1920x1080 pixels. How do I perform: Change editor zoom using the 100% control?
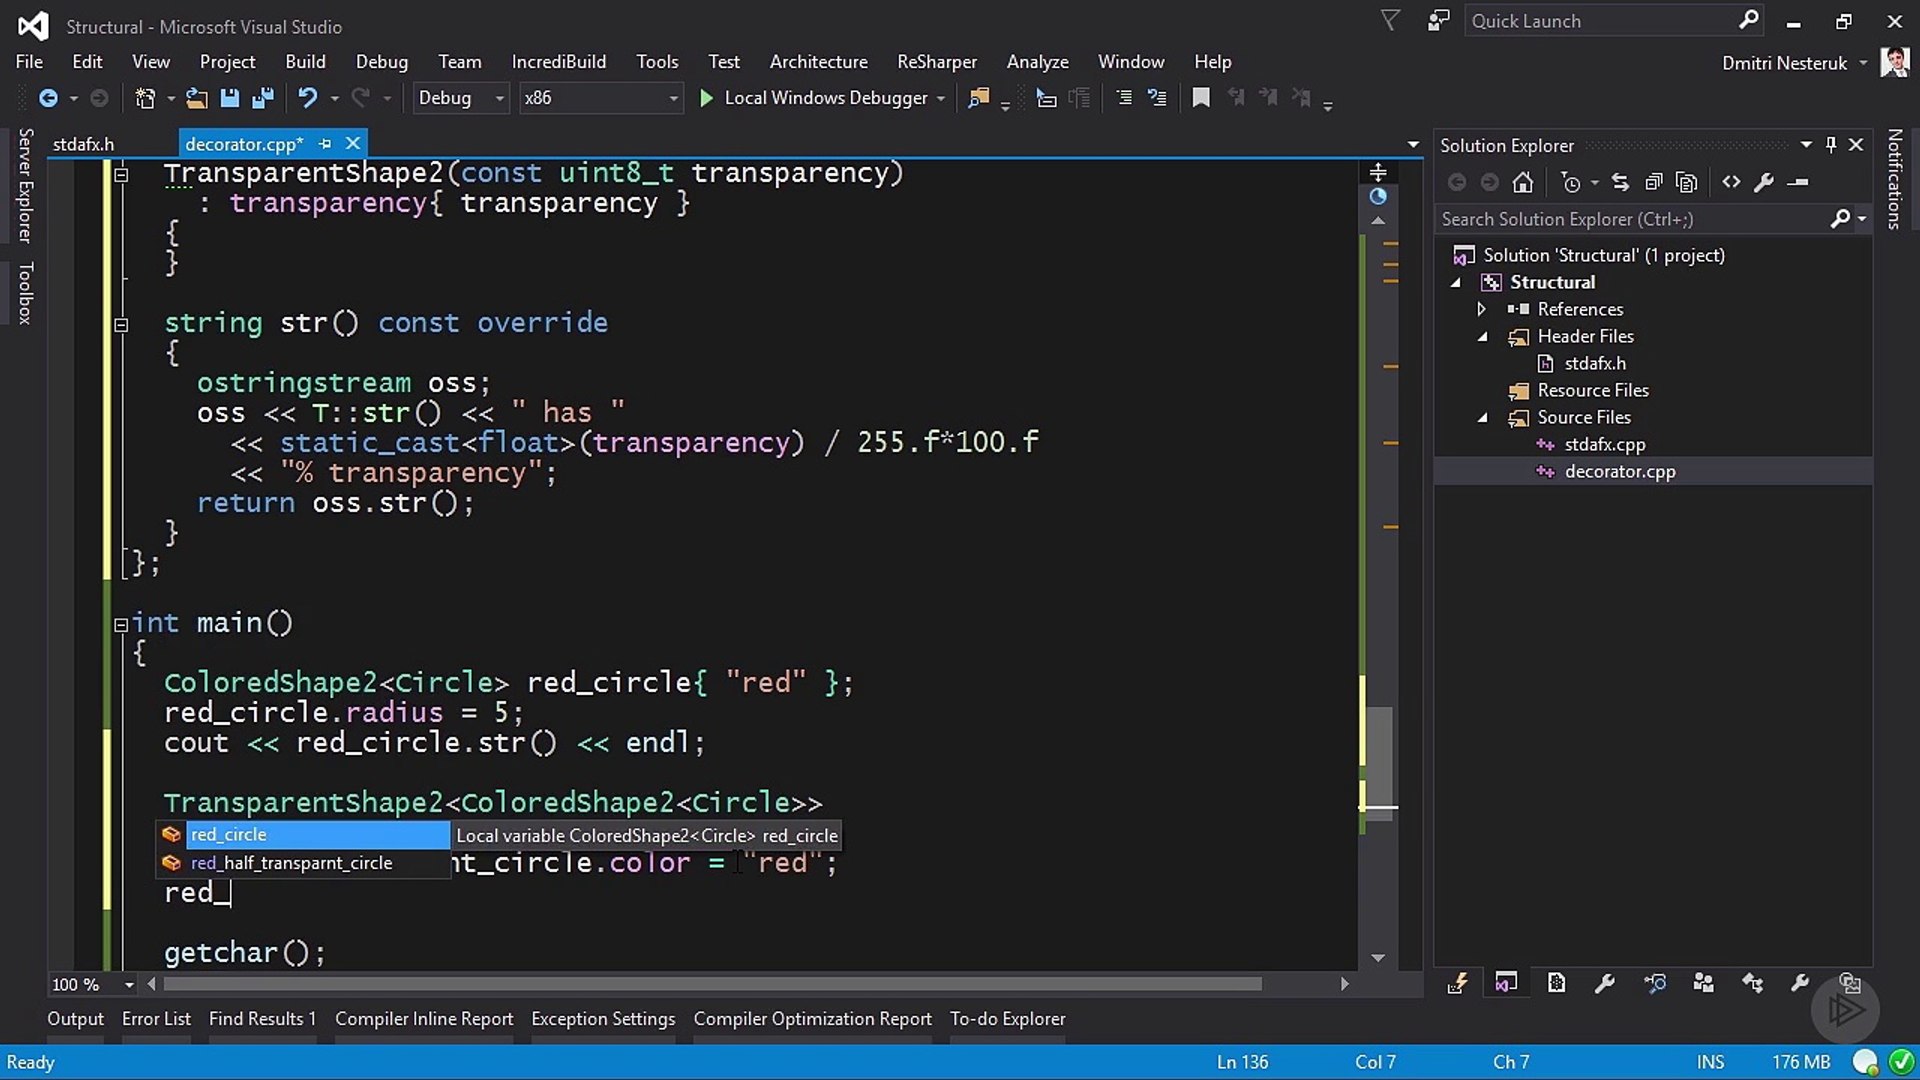coord(90,984)
